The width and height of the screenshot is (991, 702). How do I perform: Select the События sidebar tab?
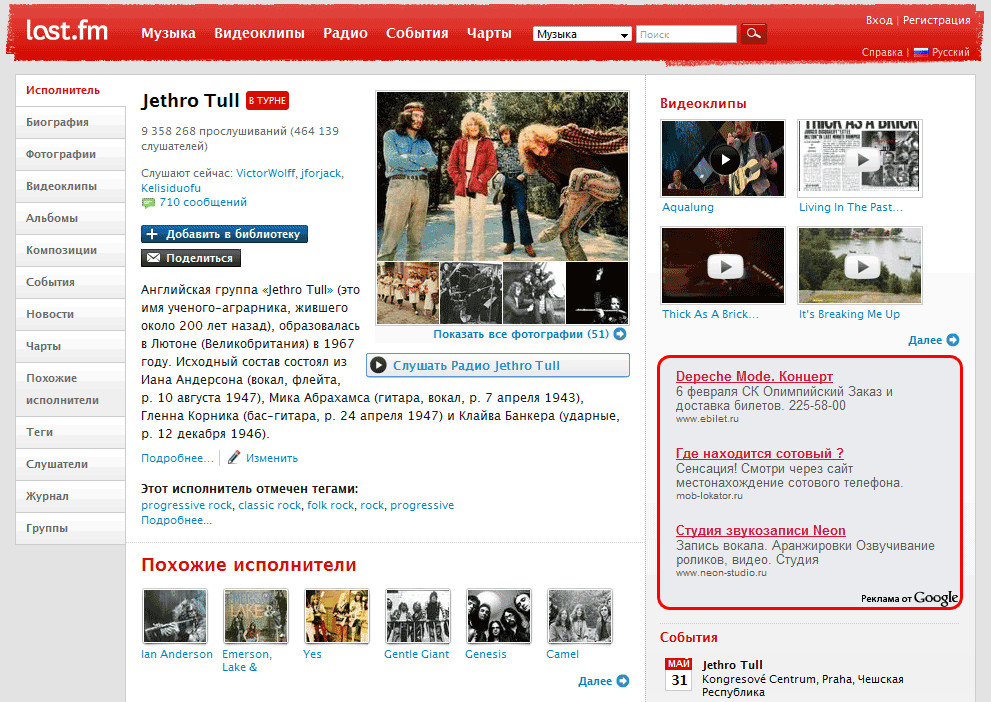(70, 282)
